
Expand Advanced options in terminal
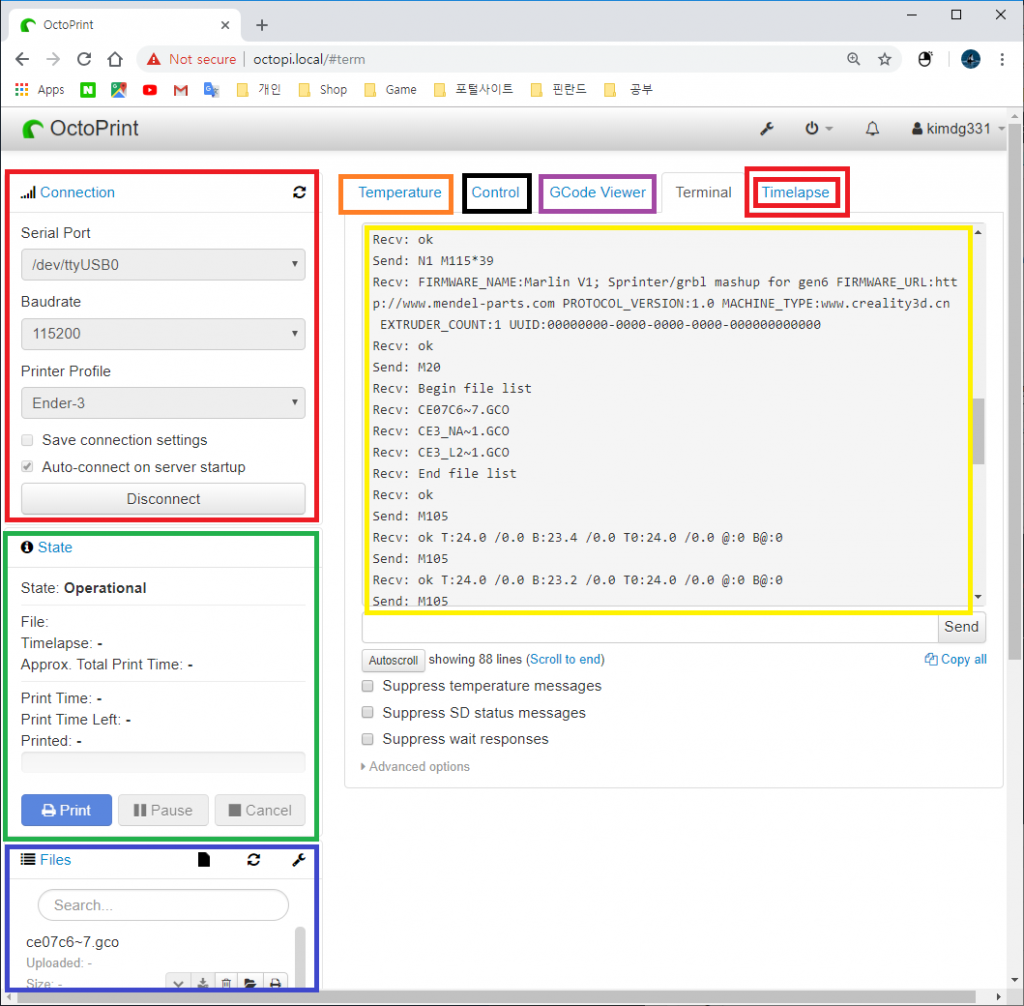(x=415, y=767)
